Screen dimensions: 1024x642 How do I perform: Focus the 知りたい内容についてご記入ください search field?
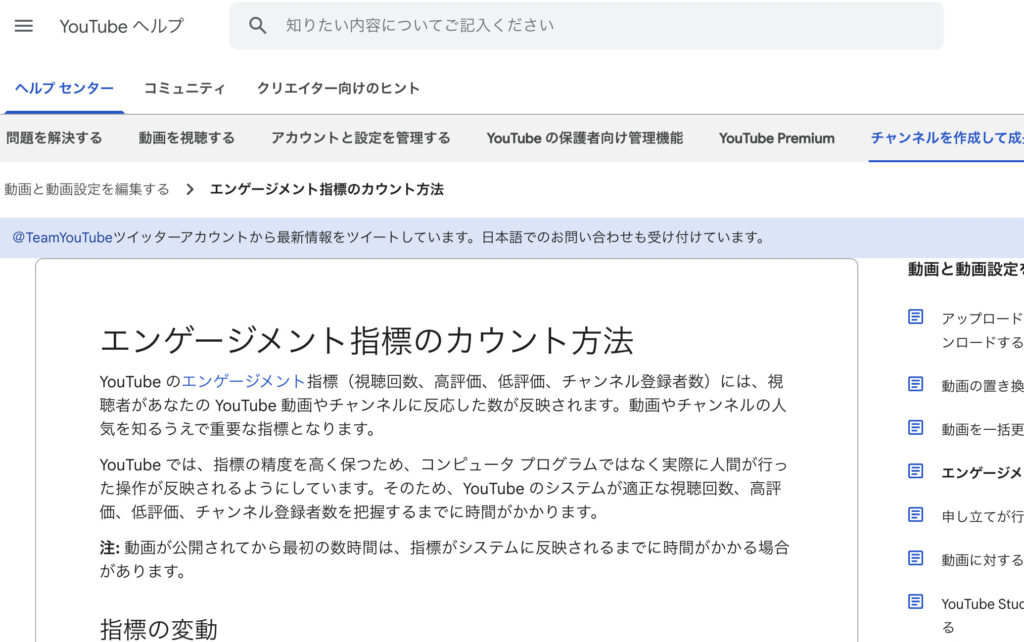[x=586, y=25]
